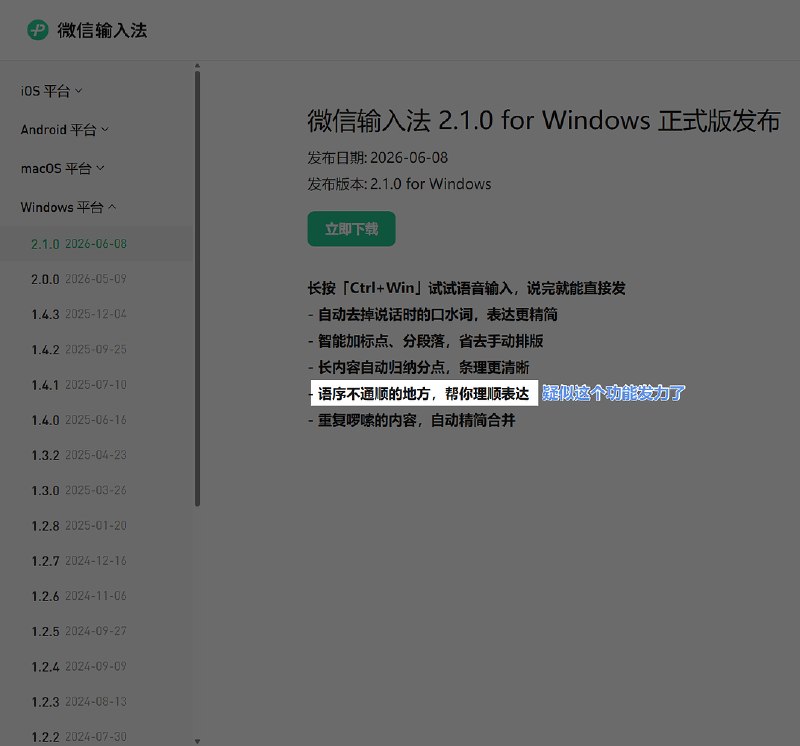Click the 长内容自动归纳分点 line
The height and width of the screenshot is (746, 800).
tap(418, 368)
